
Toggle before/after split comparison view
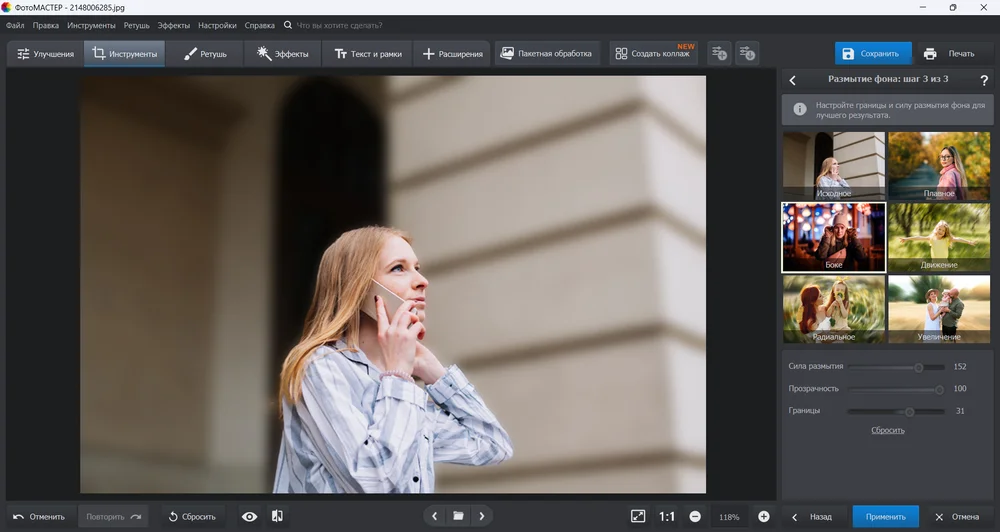click(277, 516)
